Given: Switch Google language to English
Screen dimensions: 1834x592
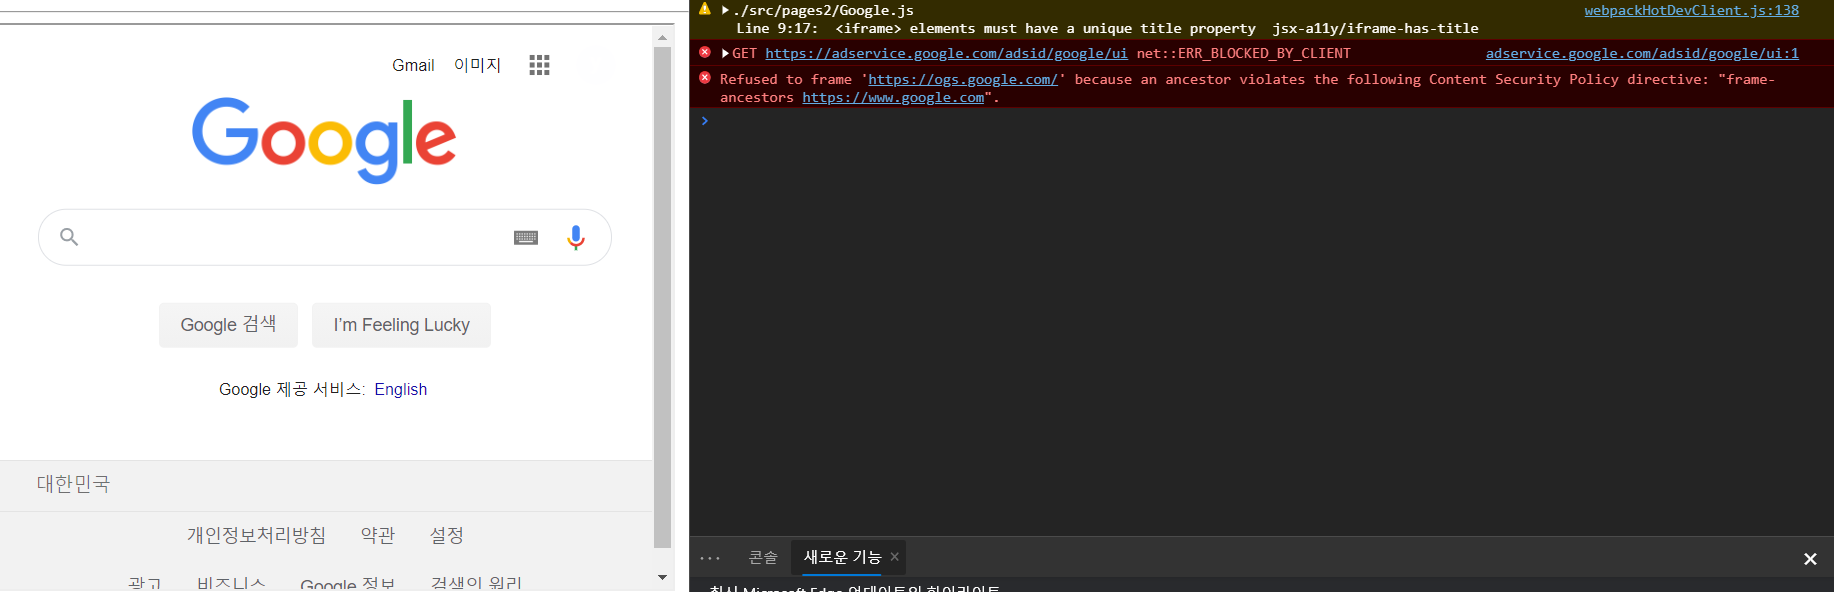Looking at the screenshot, I should [x=401, y=390].
